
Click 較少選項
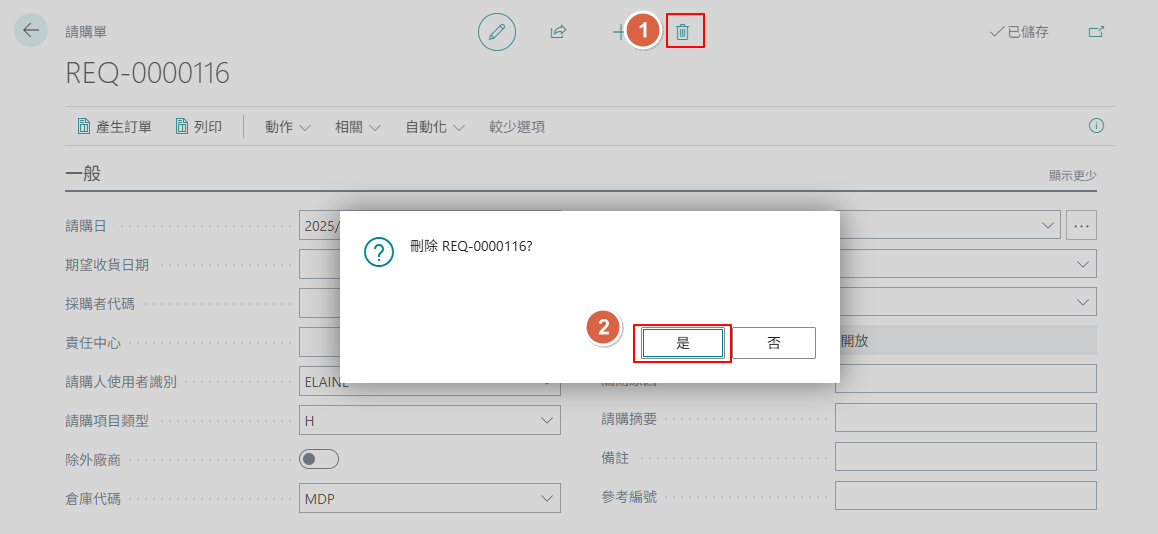point(517,127)
